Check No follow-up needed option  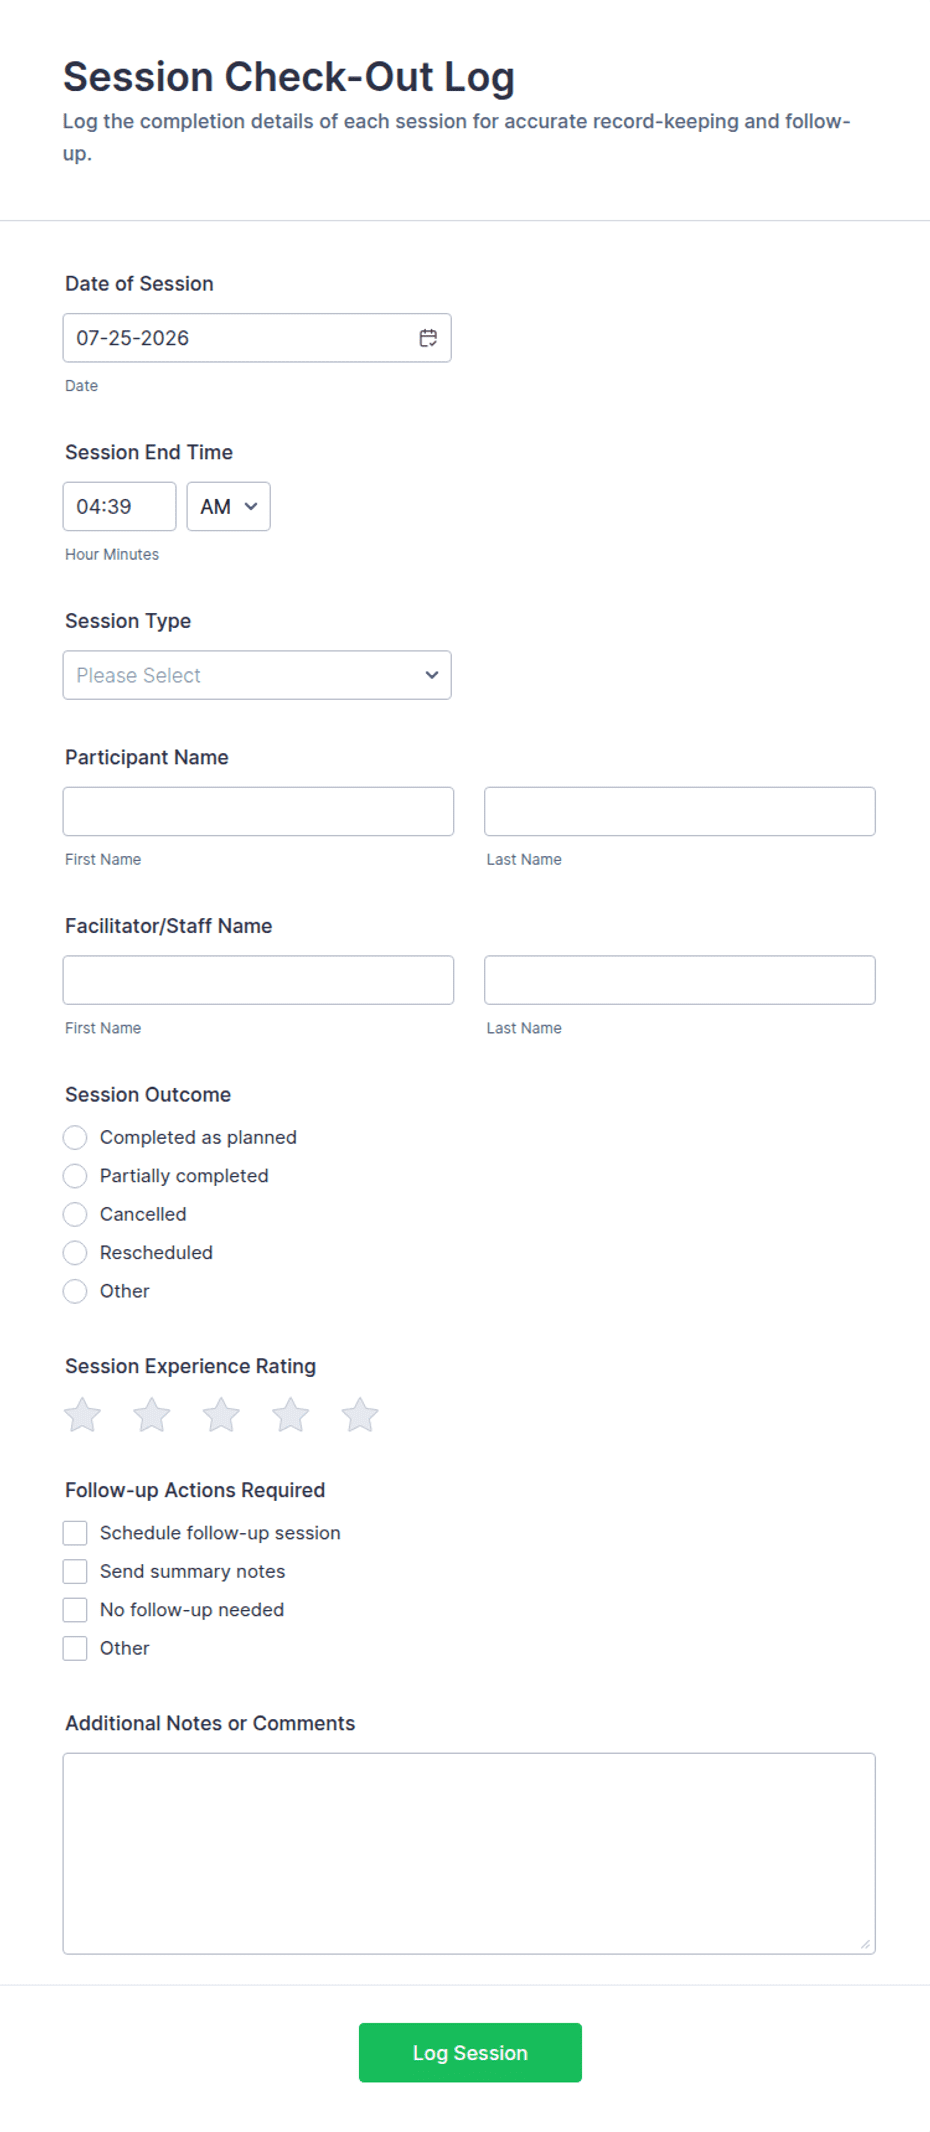coord(75,1610)
